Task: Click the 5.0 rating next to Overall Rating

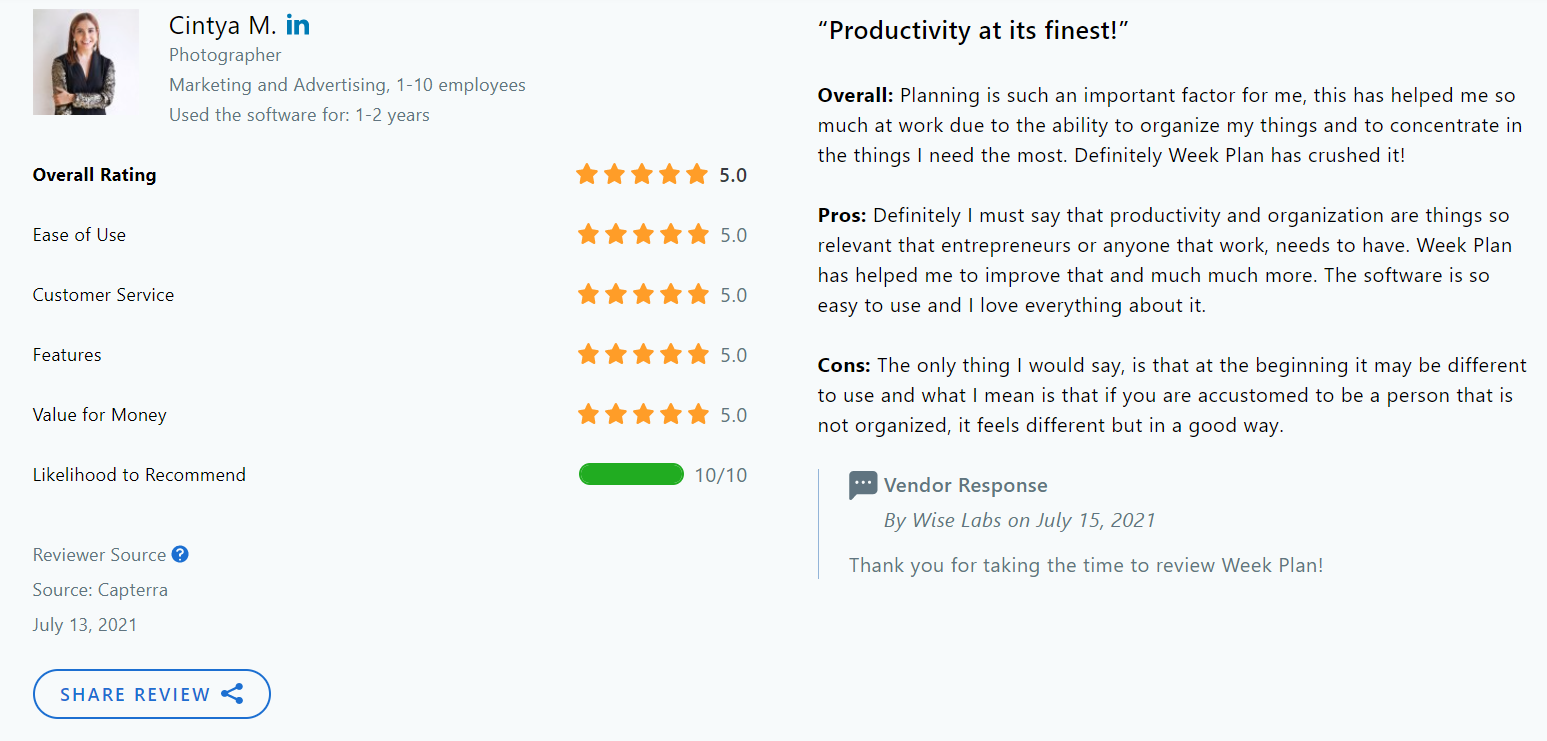Action: [732, 174]
